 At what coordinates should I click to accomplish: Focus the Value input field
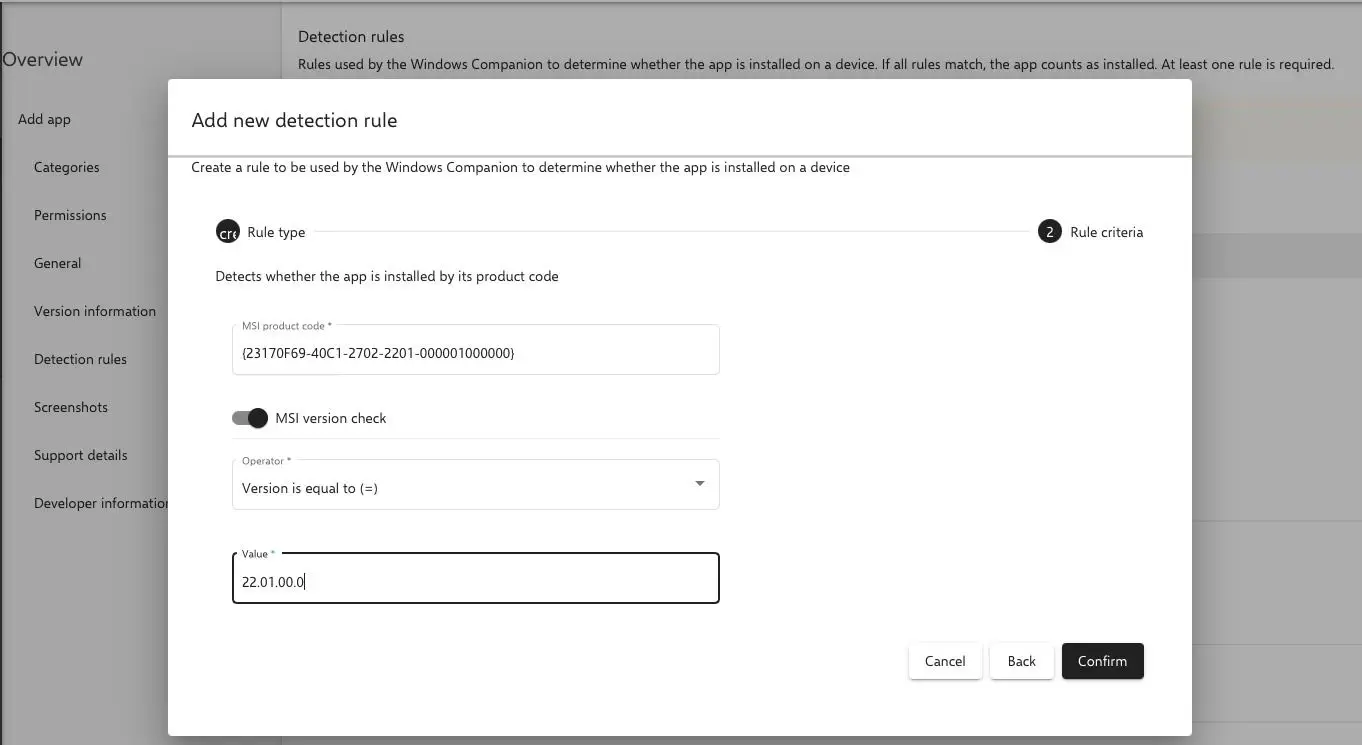(x=475, y=581)
